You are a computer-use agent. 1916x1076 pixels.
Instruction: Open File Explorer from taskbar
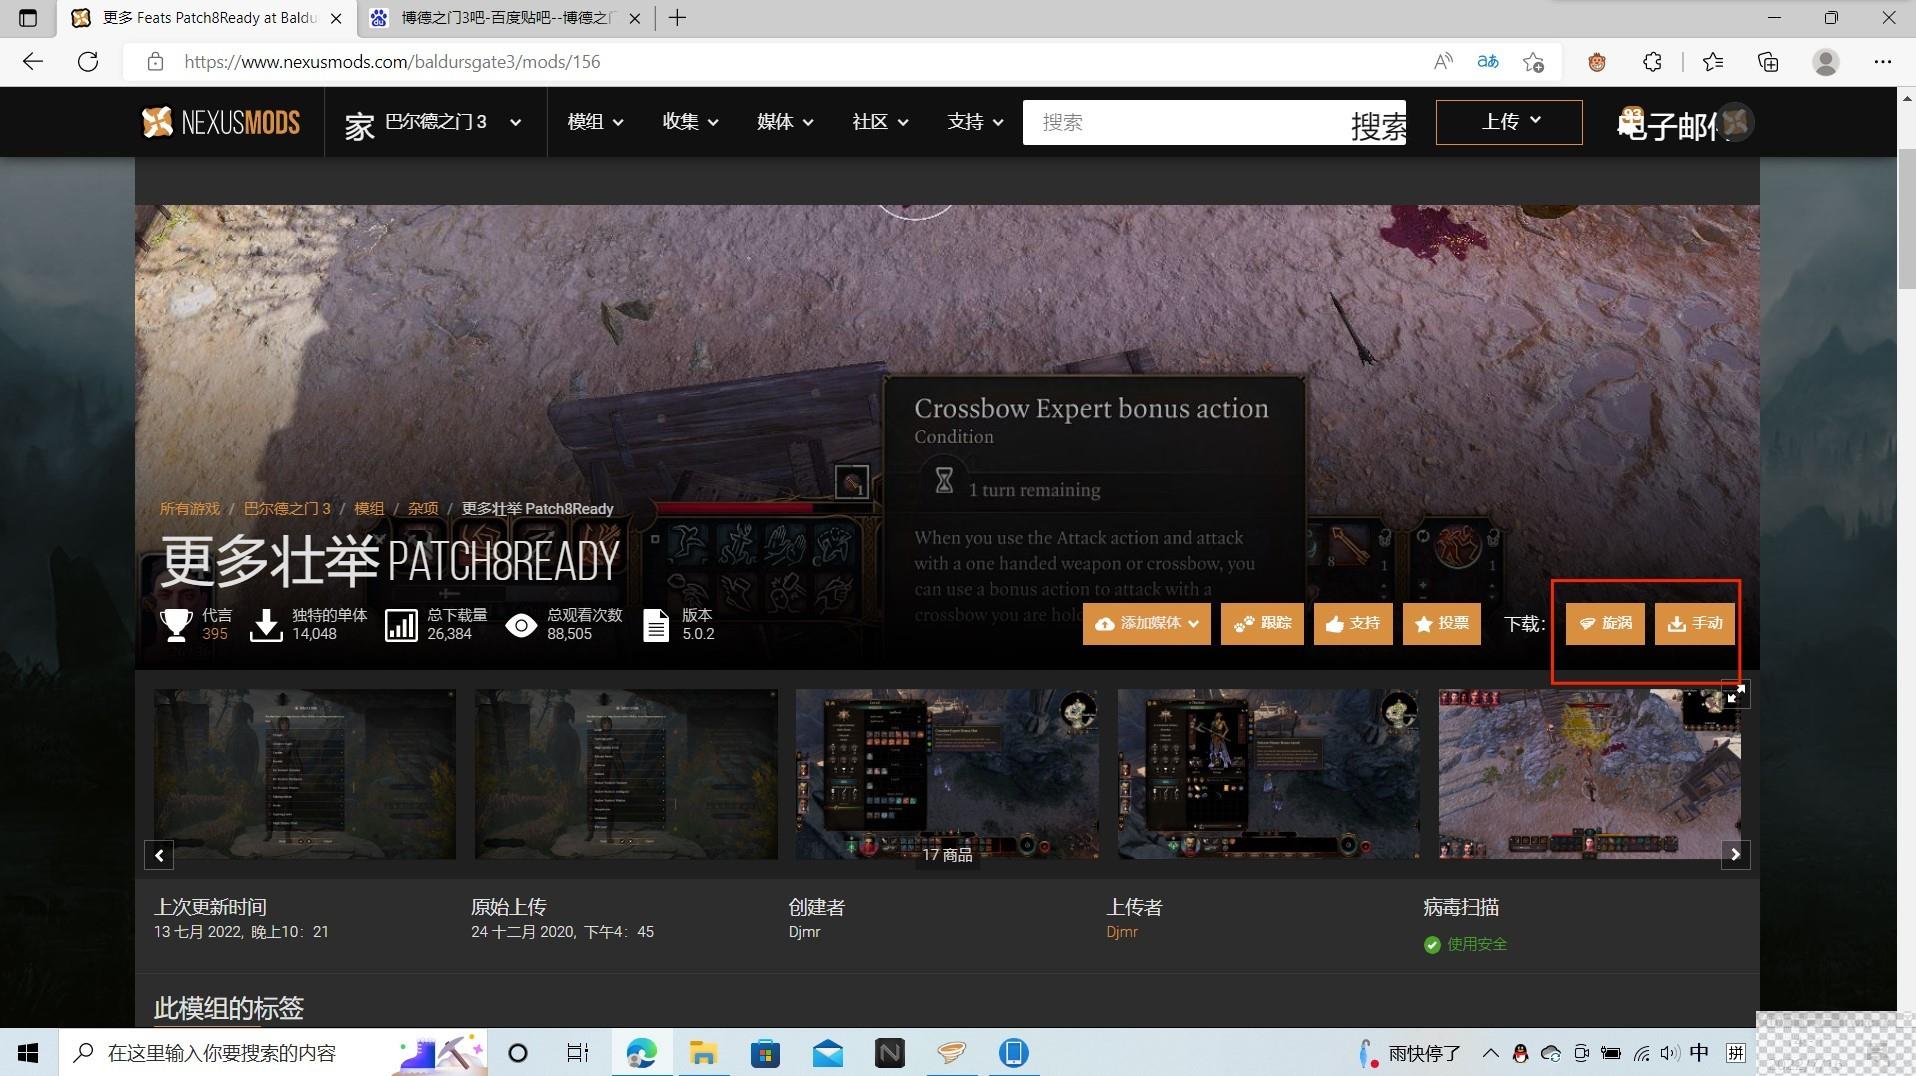tap(703, 1053)
